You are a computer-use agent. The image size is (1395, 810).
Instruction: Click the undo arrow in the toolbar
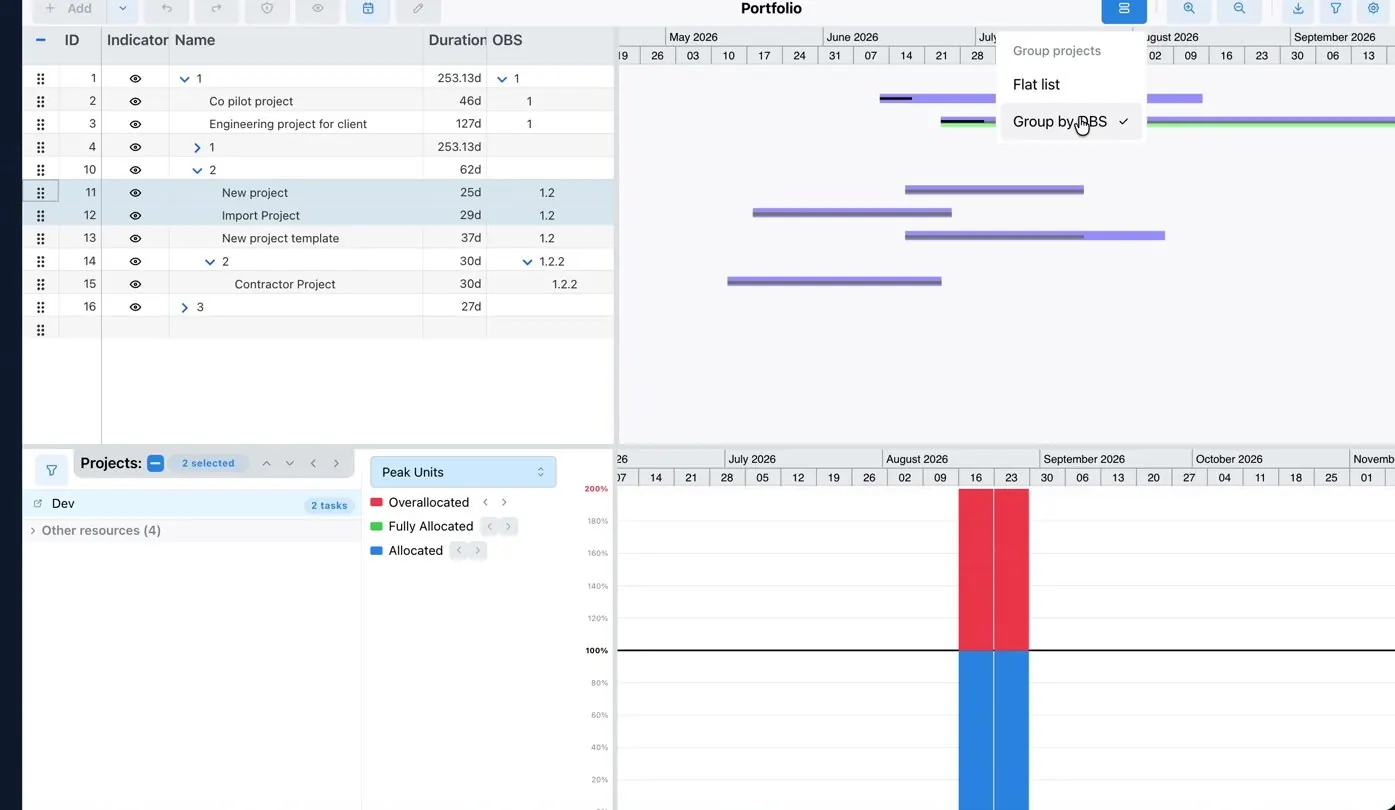coord(167,9)
